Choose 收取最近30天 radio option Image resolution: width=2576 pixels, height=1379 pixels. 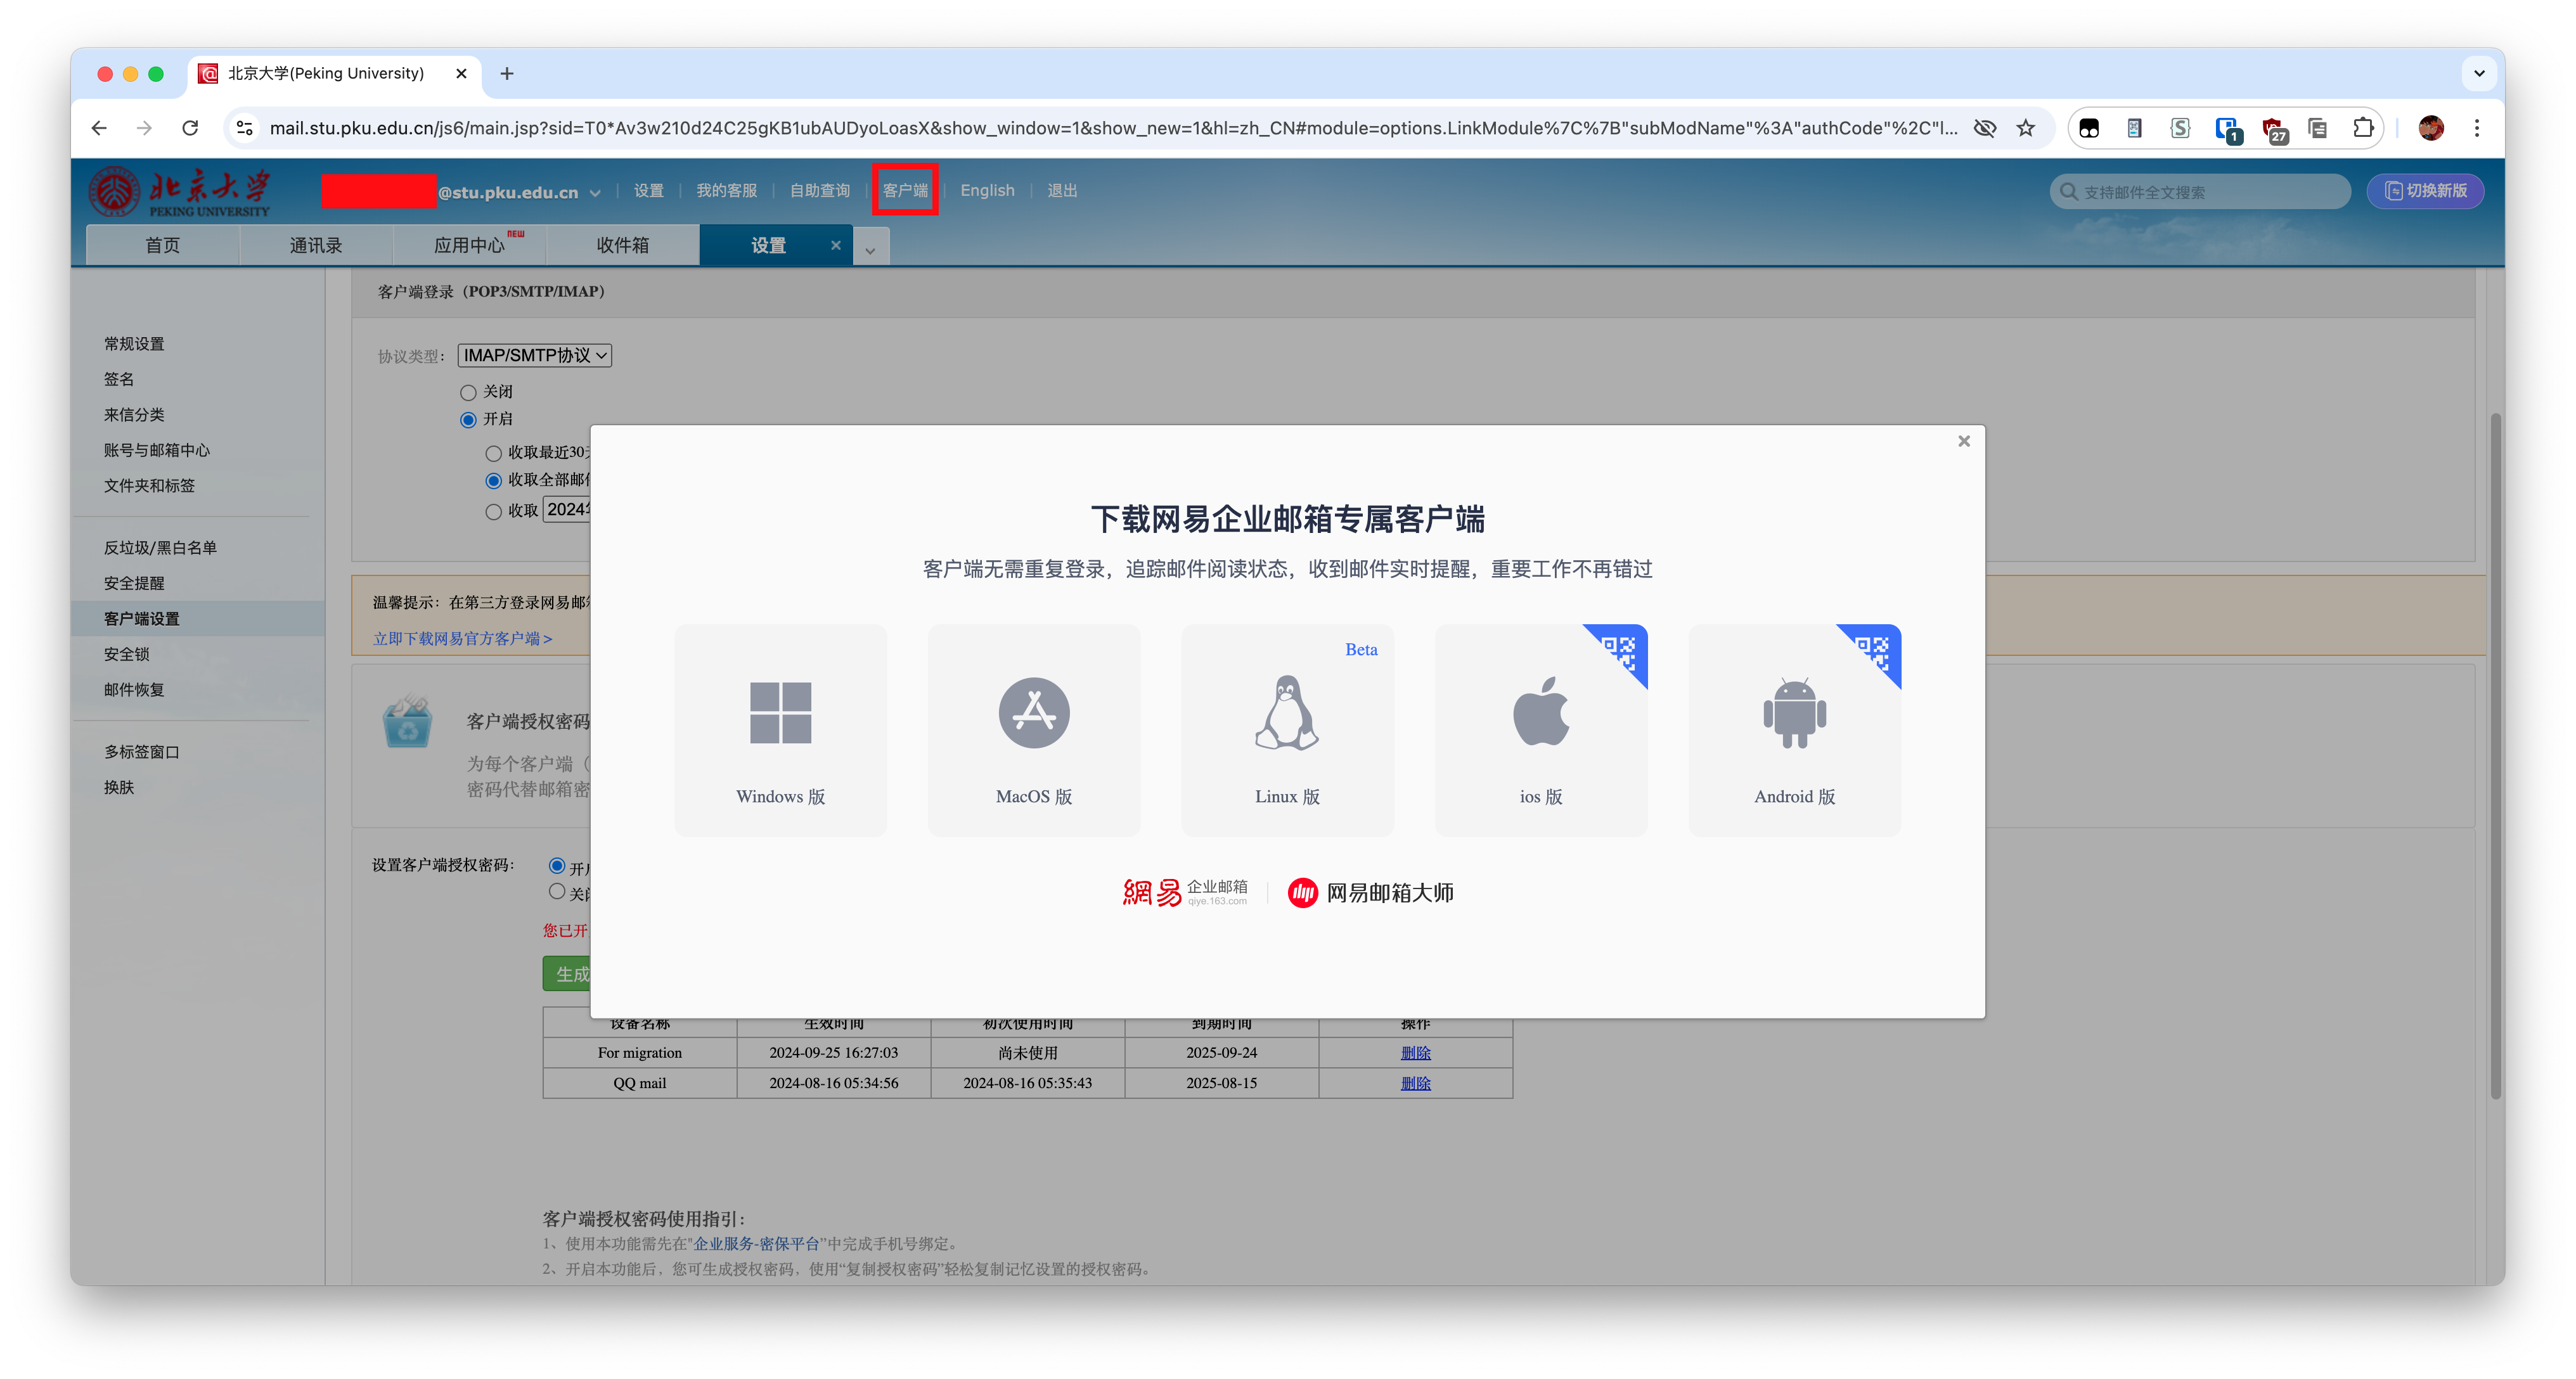[493, 453]
